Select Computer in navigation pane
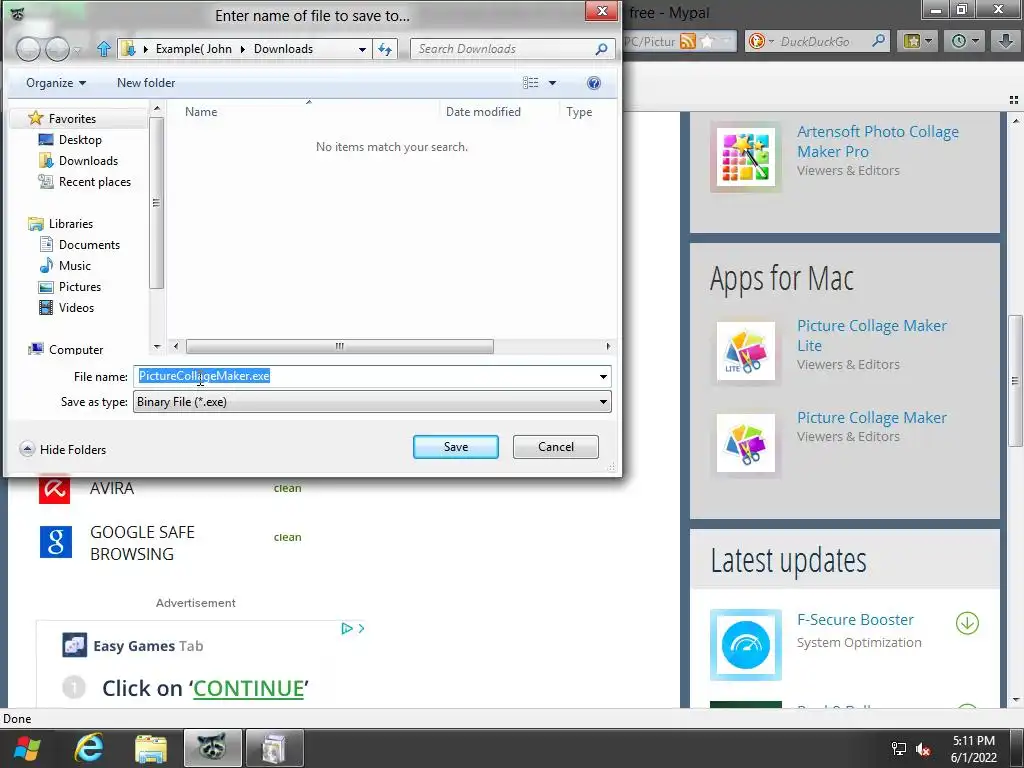This screenshot has width=1024, height=768. (x=76, y=349)
